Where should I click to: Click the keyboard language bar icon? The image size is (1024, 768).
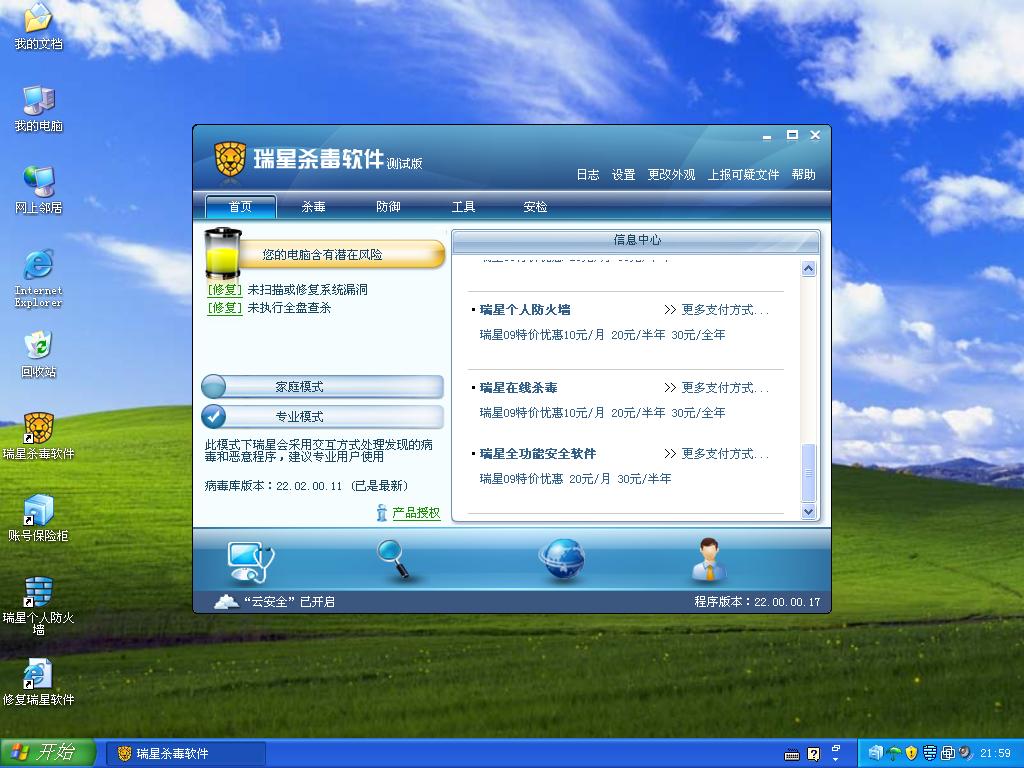tap(792, 754)
